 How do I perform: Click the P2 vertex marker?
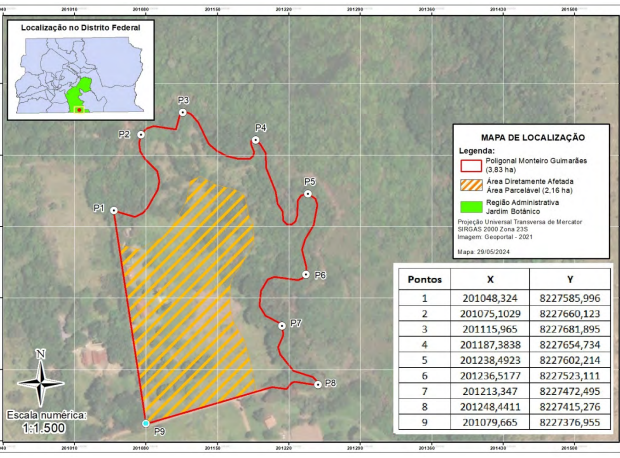click(x=141, y=134)
